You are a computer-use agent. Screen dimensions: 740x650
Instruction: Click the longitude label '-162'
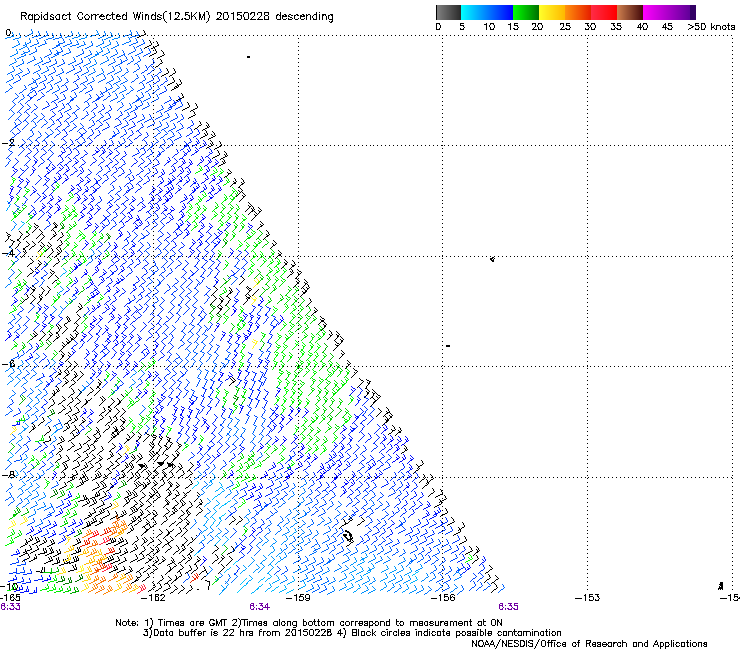tap(154, 598)
